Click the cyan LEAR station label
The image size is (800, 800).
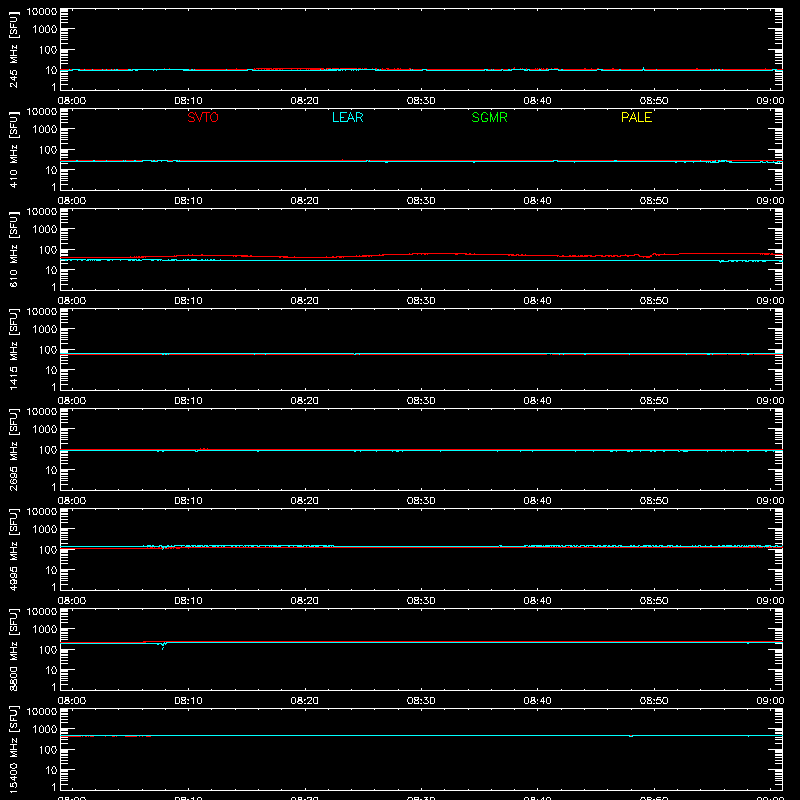(347, 117)
